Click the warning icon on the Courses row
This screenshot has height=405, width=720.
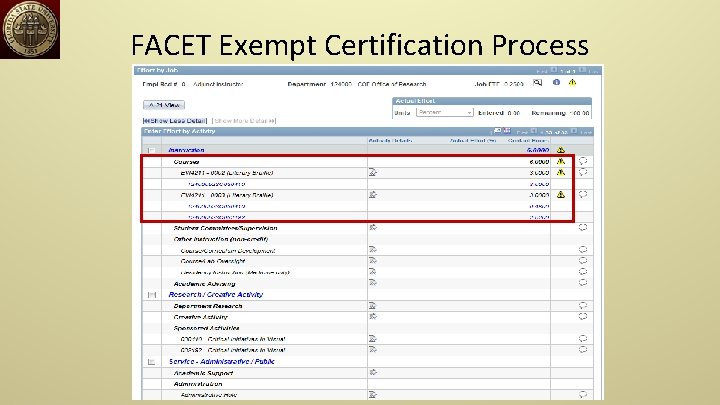point(561,162)
